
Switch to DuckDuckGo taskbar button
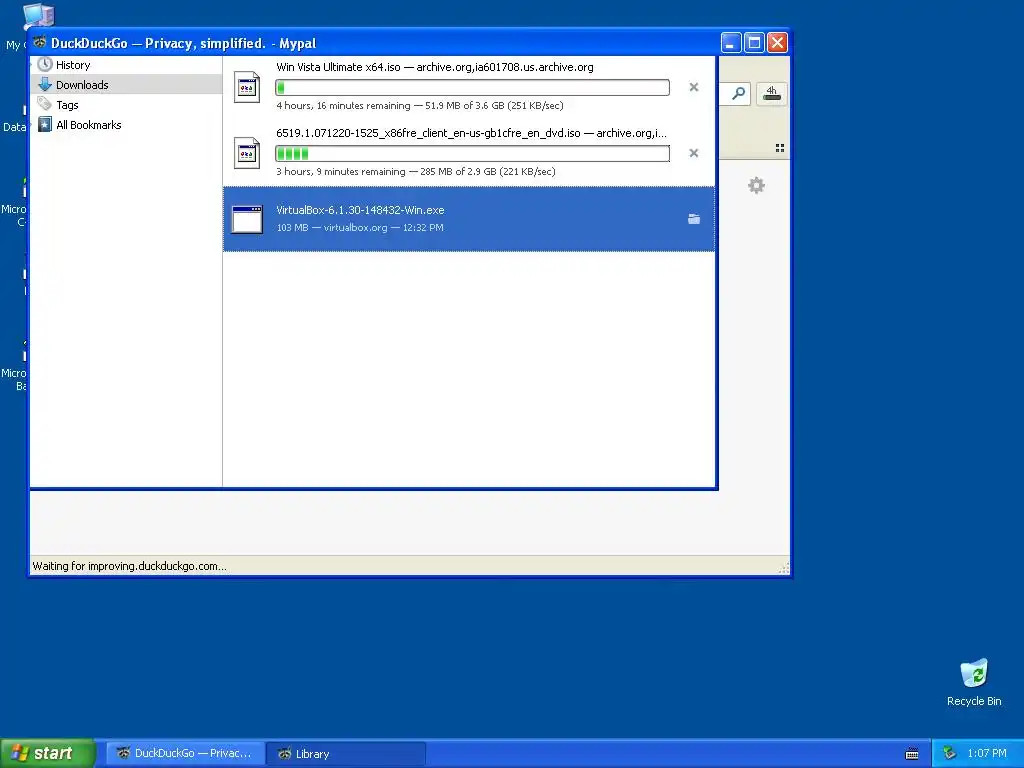tap(185, 753)
